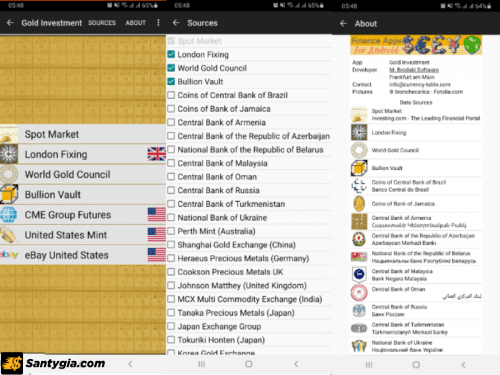Open eBay United States list entry
Screen dimensions: 500x375
coord(83,255)
